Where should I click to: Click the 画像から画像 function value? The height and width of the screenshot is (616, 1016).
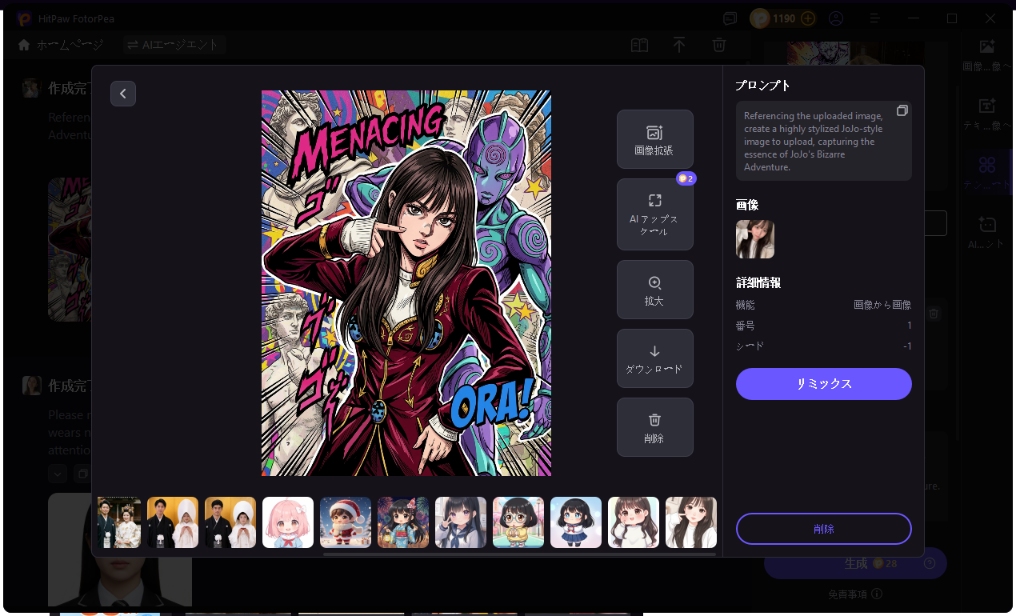pyautogui.click(x=882, y=304)
